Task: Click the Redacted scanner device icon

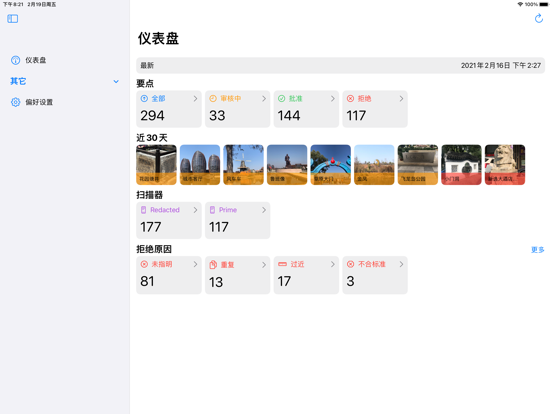Action: pyautogui.click(x=144, y=210)
